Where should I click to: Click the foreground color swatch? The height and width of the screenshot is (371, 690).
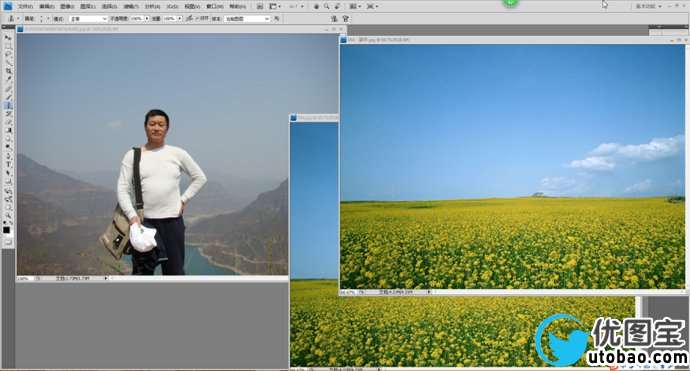6,230
